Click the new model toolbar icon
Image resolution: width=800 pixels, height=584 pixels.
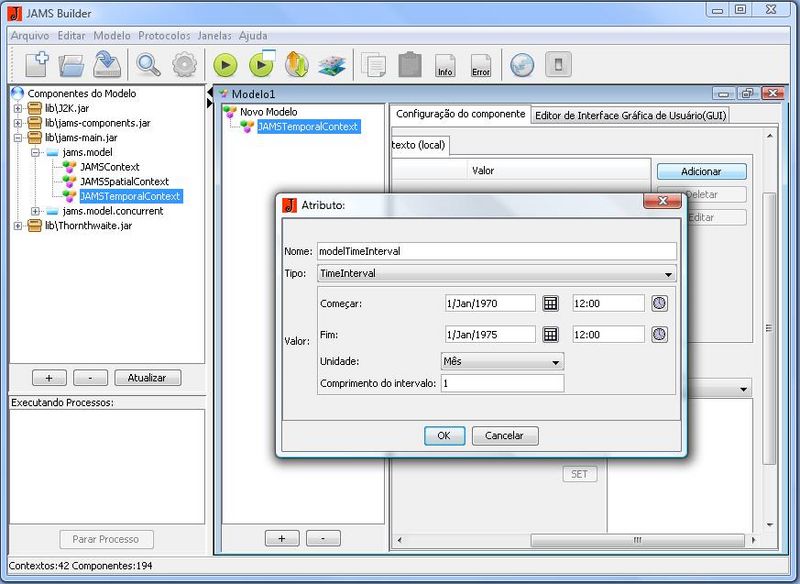pos(37,65)
